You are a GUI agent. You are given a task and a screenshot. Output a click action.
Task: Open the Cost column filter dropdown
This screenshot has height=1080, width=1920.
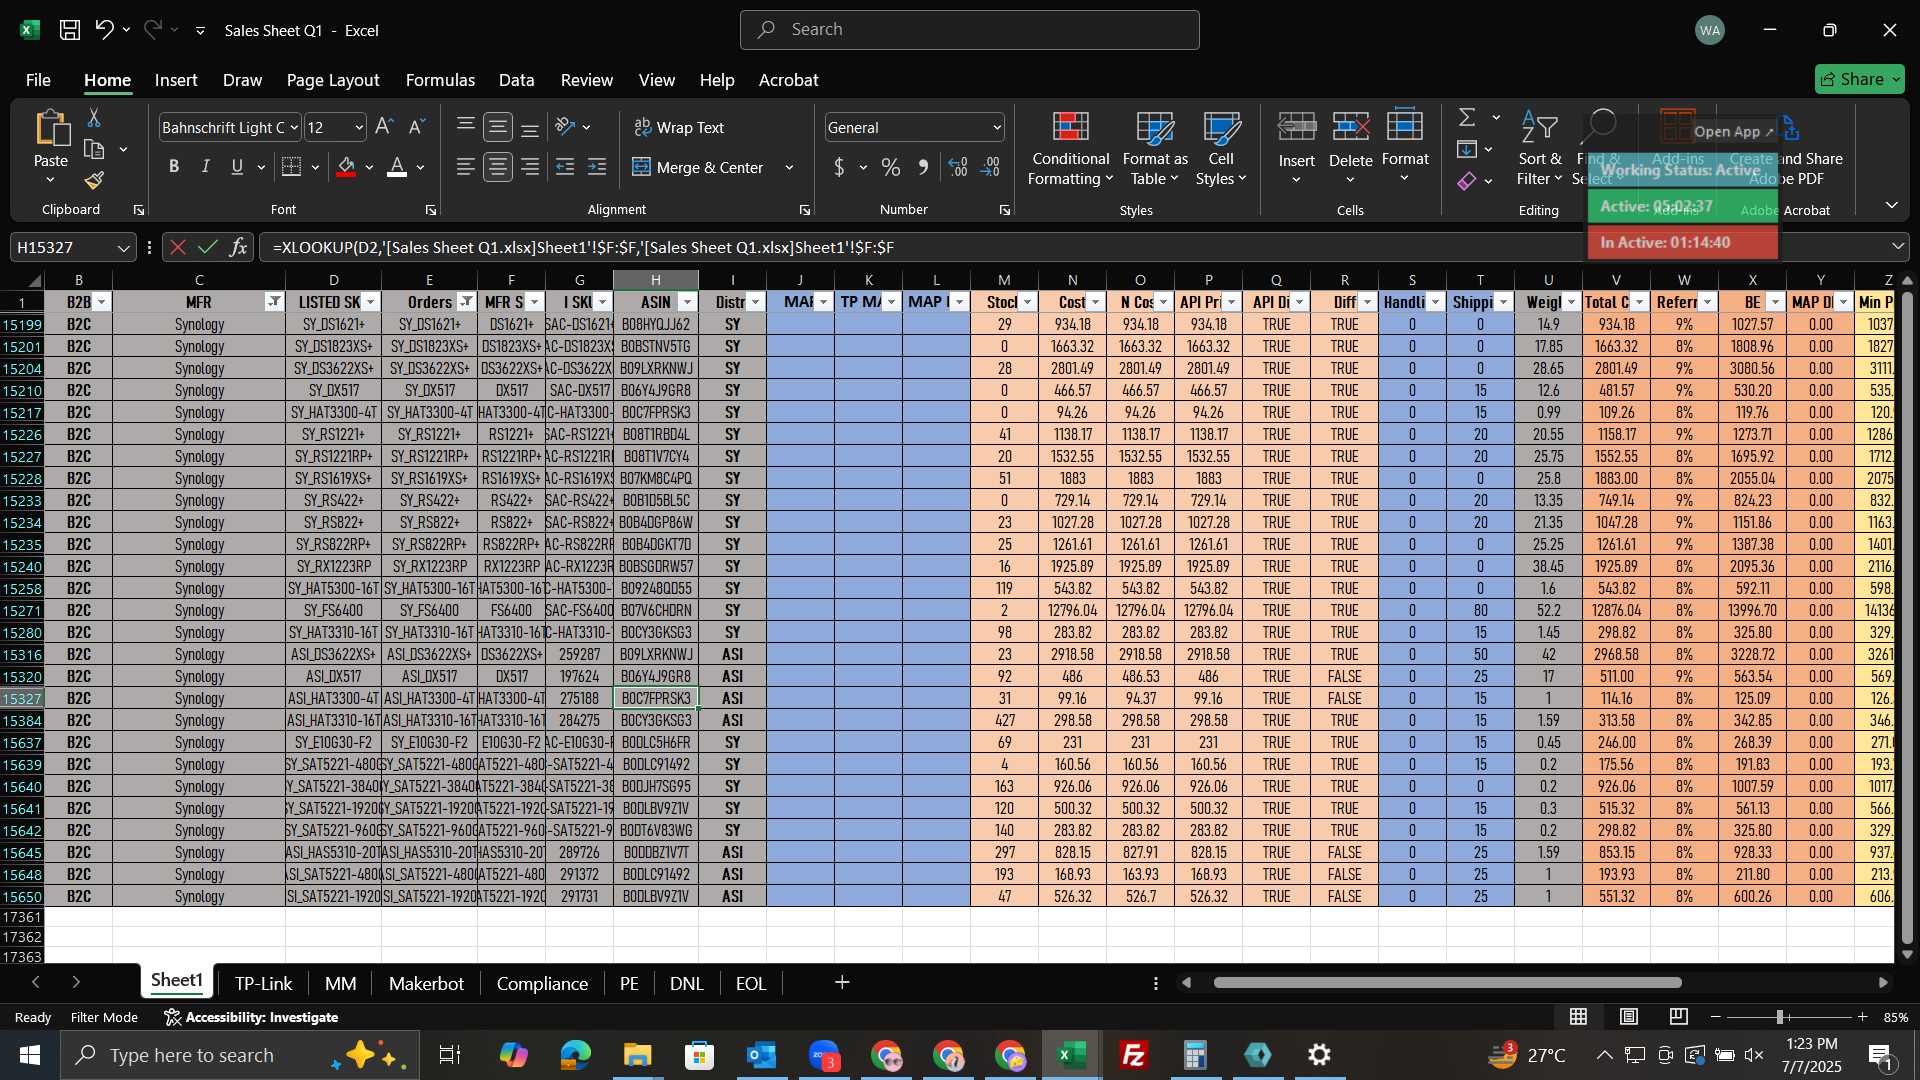[1096, 302]
